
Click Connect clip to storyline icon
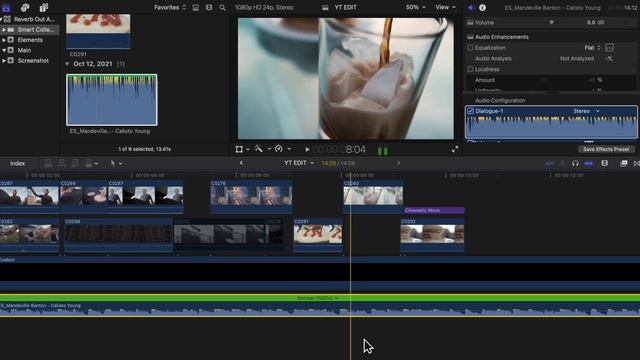(x=48, y=164)
